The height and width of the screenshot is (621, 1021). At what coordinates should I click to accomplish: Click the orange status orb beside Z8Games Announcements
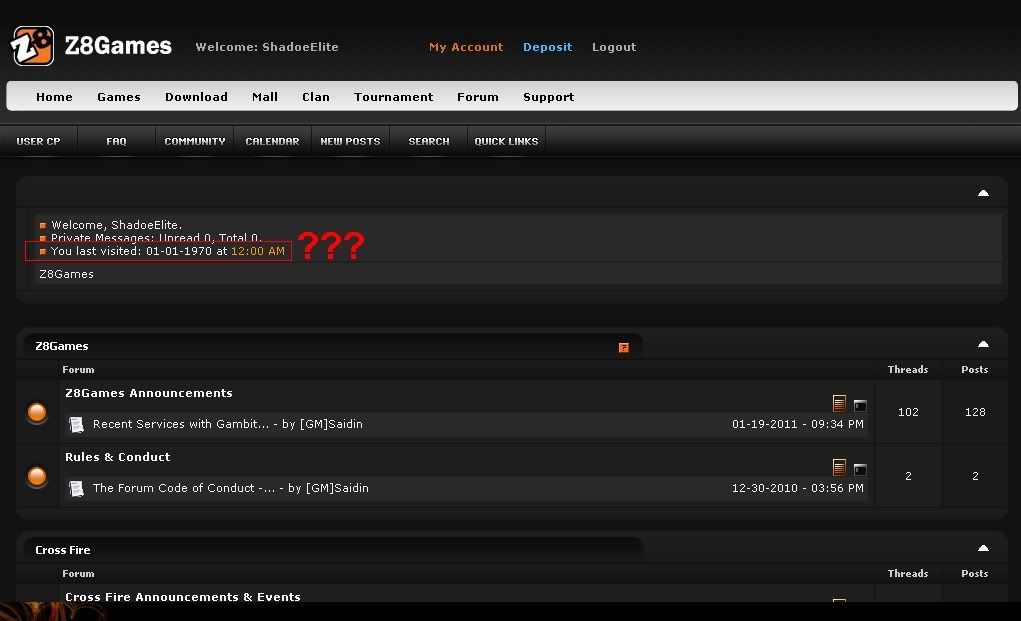pyautogui.click(x=37, y=412)
